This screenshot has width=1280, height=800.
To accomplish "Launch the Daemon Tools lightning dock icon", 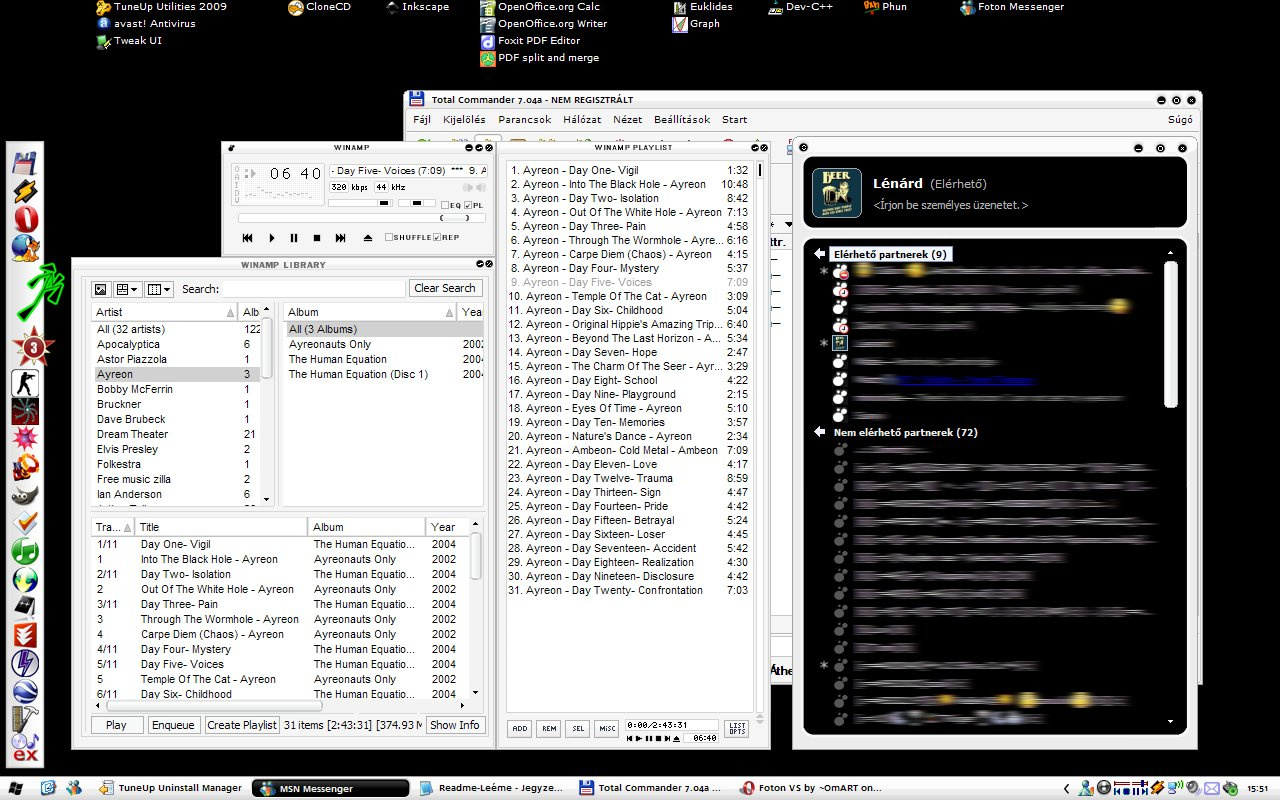I will 25,663.
